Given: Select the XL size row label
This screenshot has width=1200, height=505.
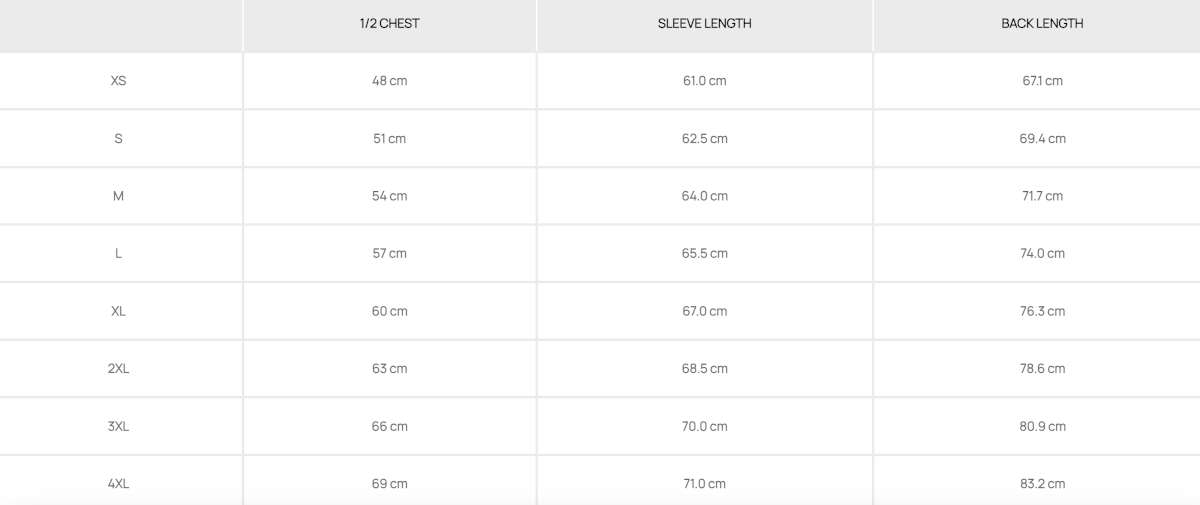Looking at the screenshot, I should (x=118, y=311).
